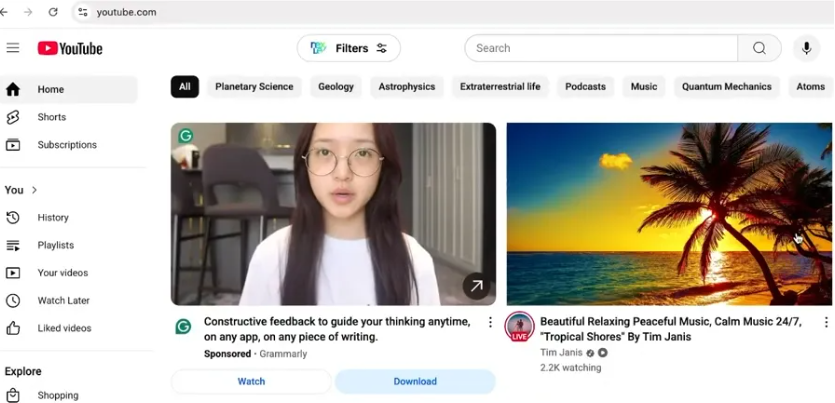Click the browser back arrow
The height and width of the screenshot is (403, 835).
pos(4,12)
